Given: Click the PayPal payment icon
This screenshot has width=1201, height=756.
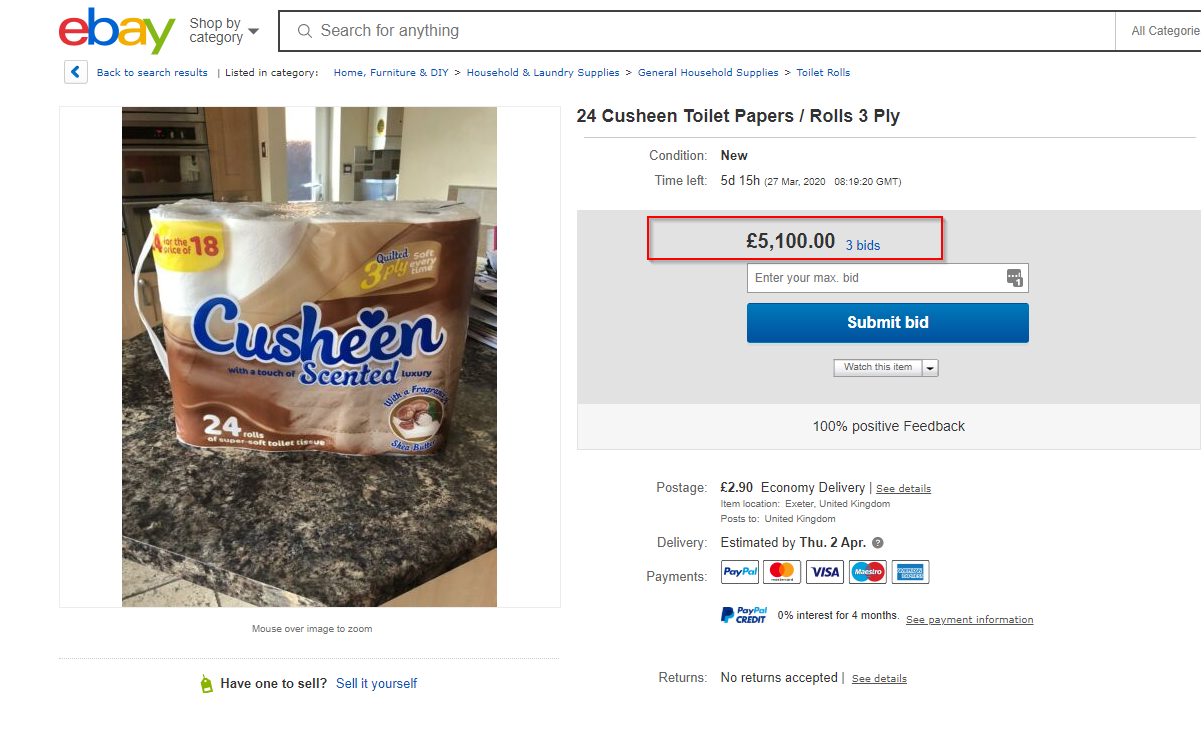Looking at the screenshot, I should 740,572.
